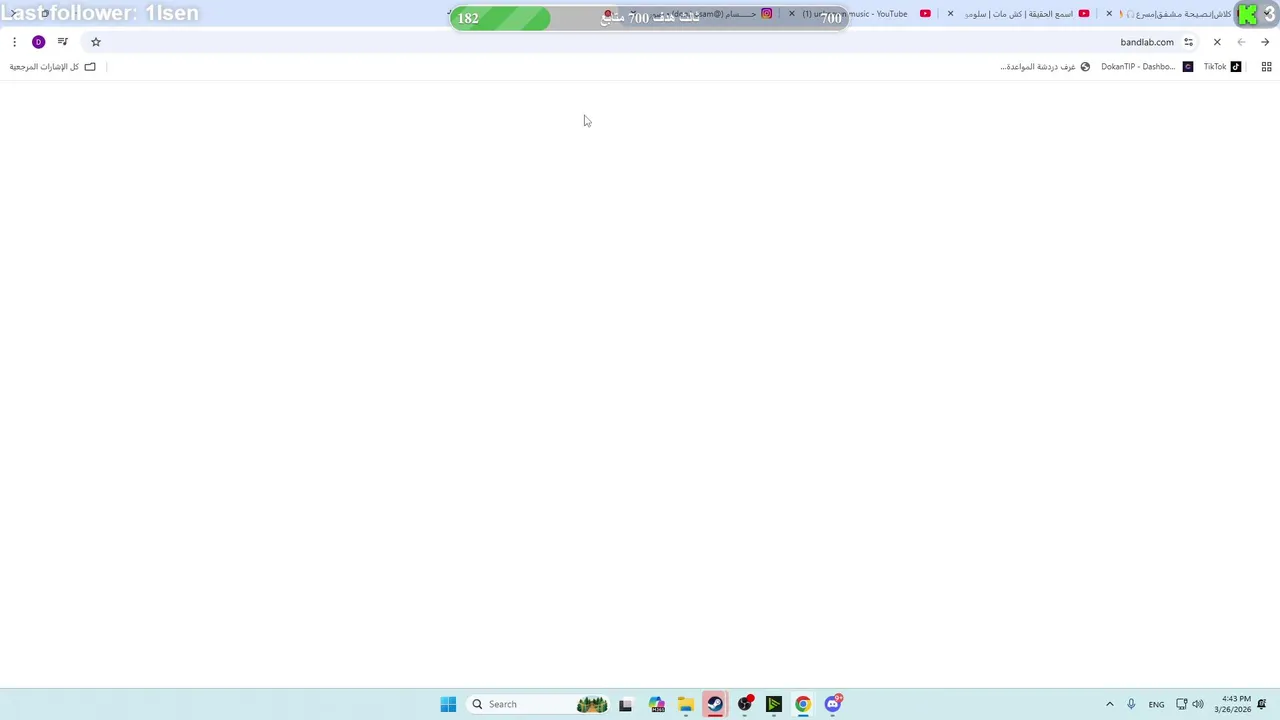Open the Windows Start menu
This screenshot has height=720, width=1280.
tap(448, 704)
